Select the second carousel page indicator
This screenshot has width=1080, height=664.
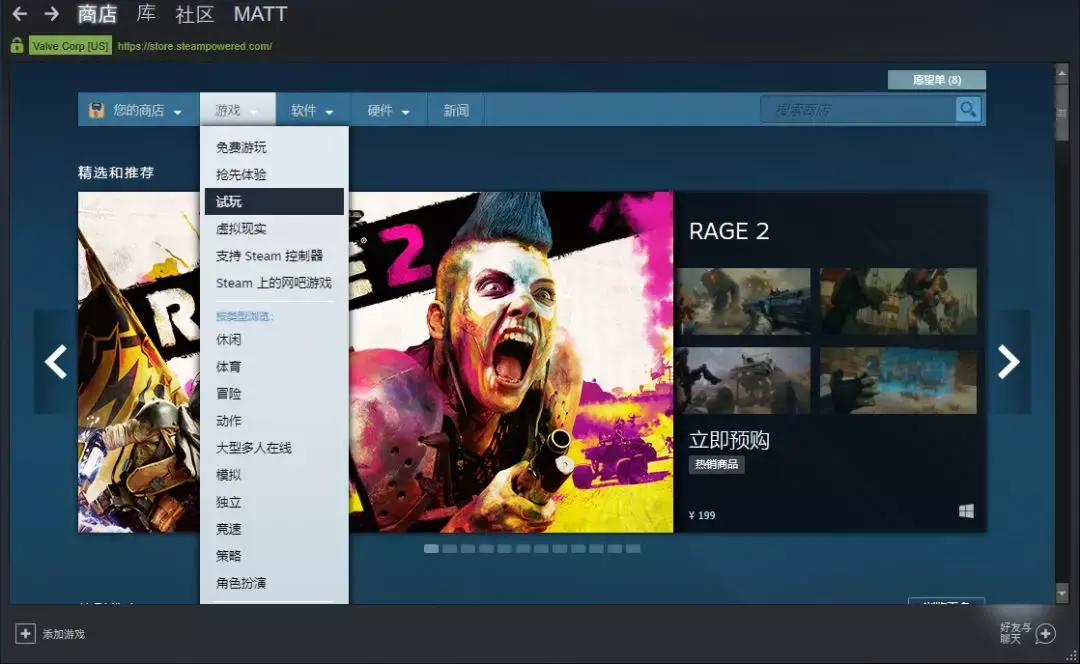[x=450, y=549]
